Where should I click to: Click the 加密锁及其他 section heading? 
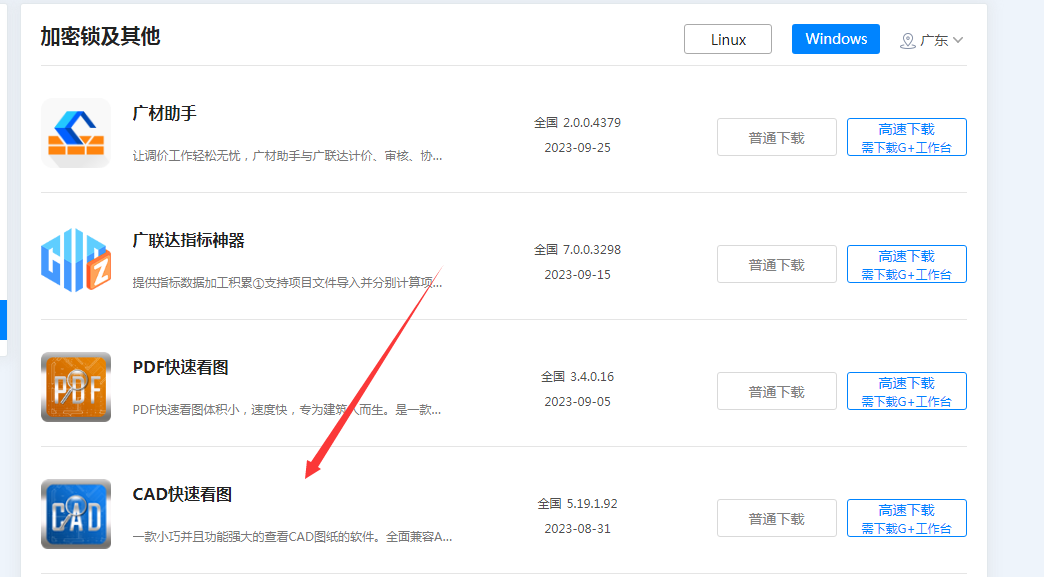[100, 37]
